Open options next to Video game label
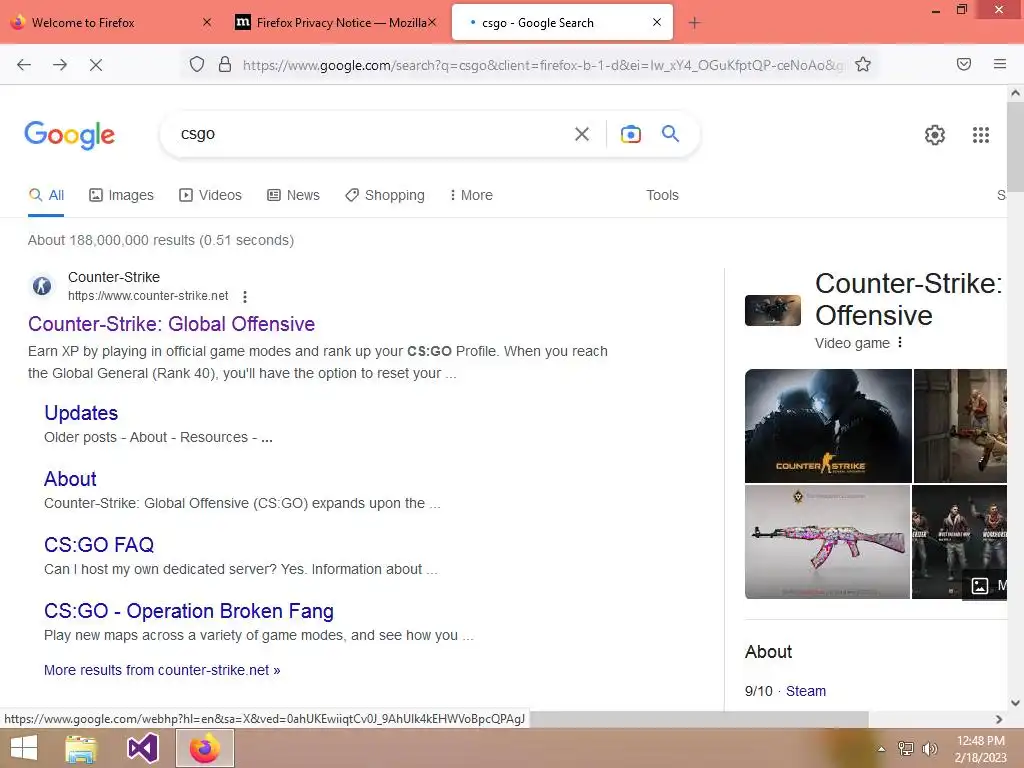This screenshot has width=1024, height=768. click(900, 343)
